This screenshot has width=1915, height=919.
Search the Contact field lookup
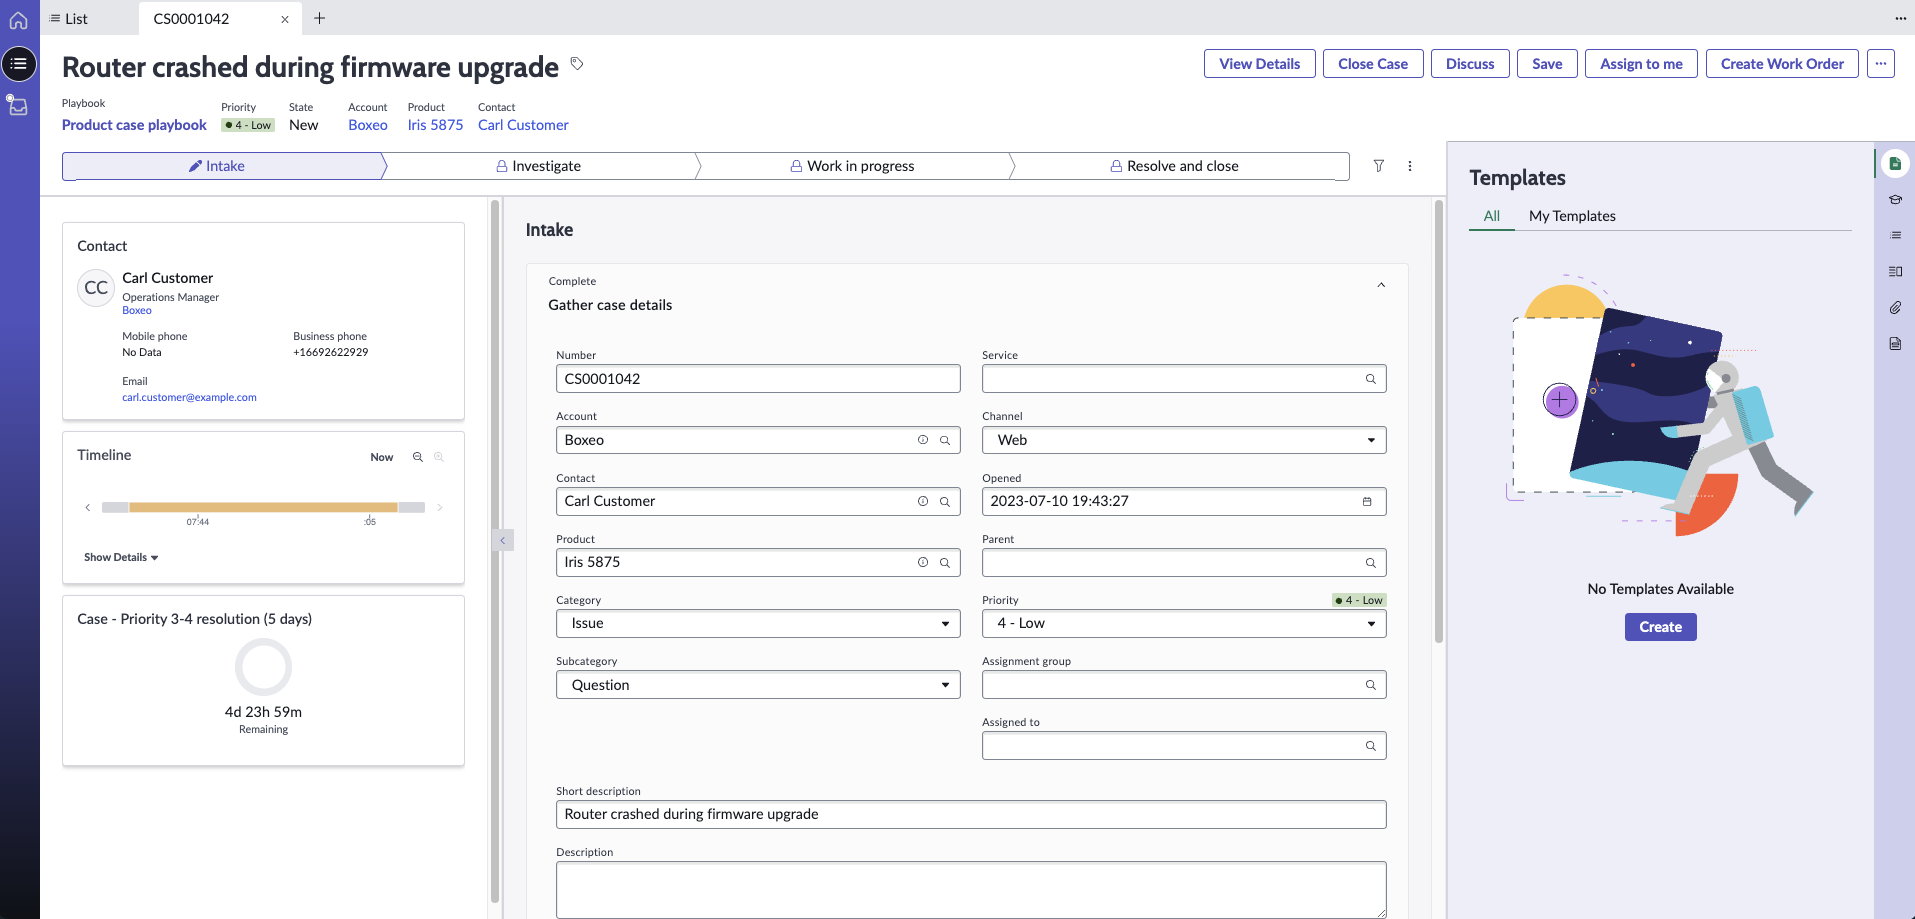tap(945, 502)
